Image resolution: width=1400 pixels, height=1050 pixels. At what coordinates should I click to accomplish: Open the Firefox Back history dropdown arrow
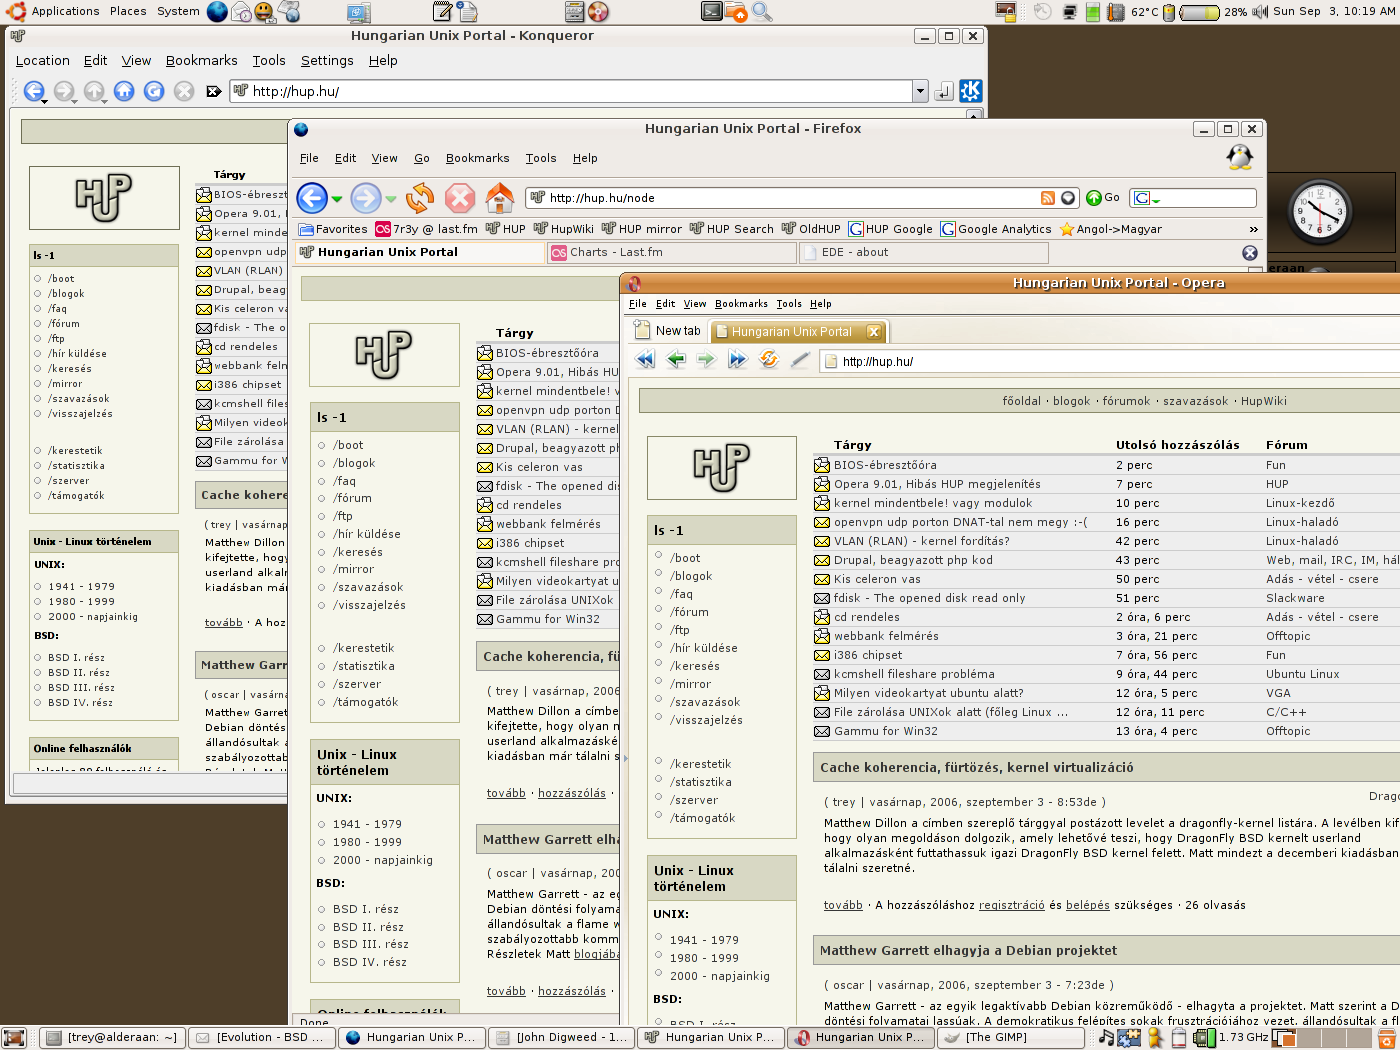(x=337, y=199)
